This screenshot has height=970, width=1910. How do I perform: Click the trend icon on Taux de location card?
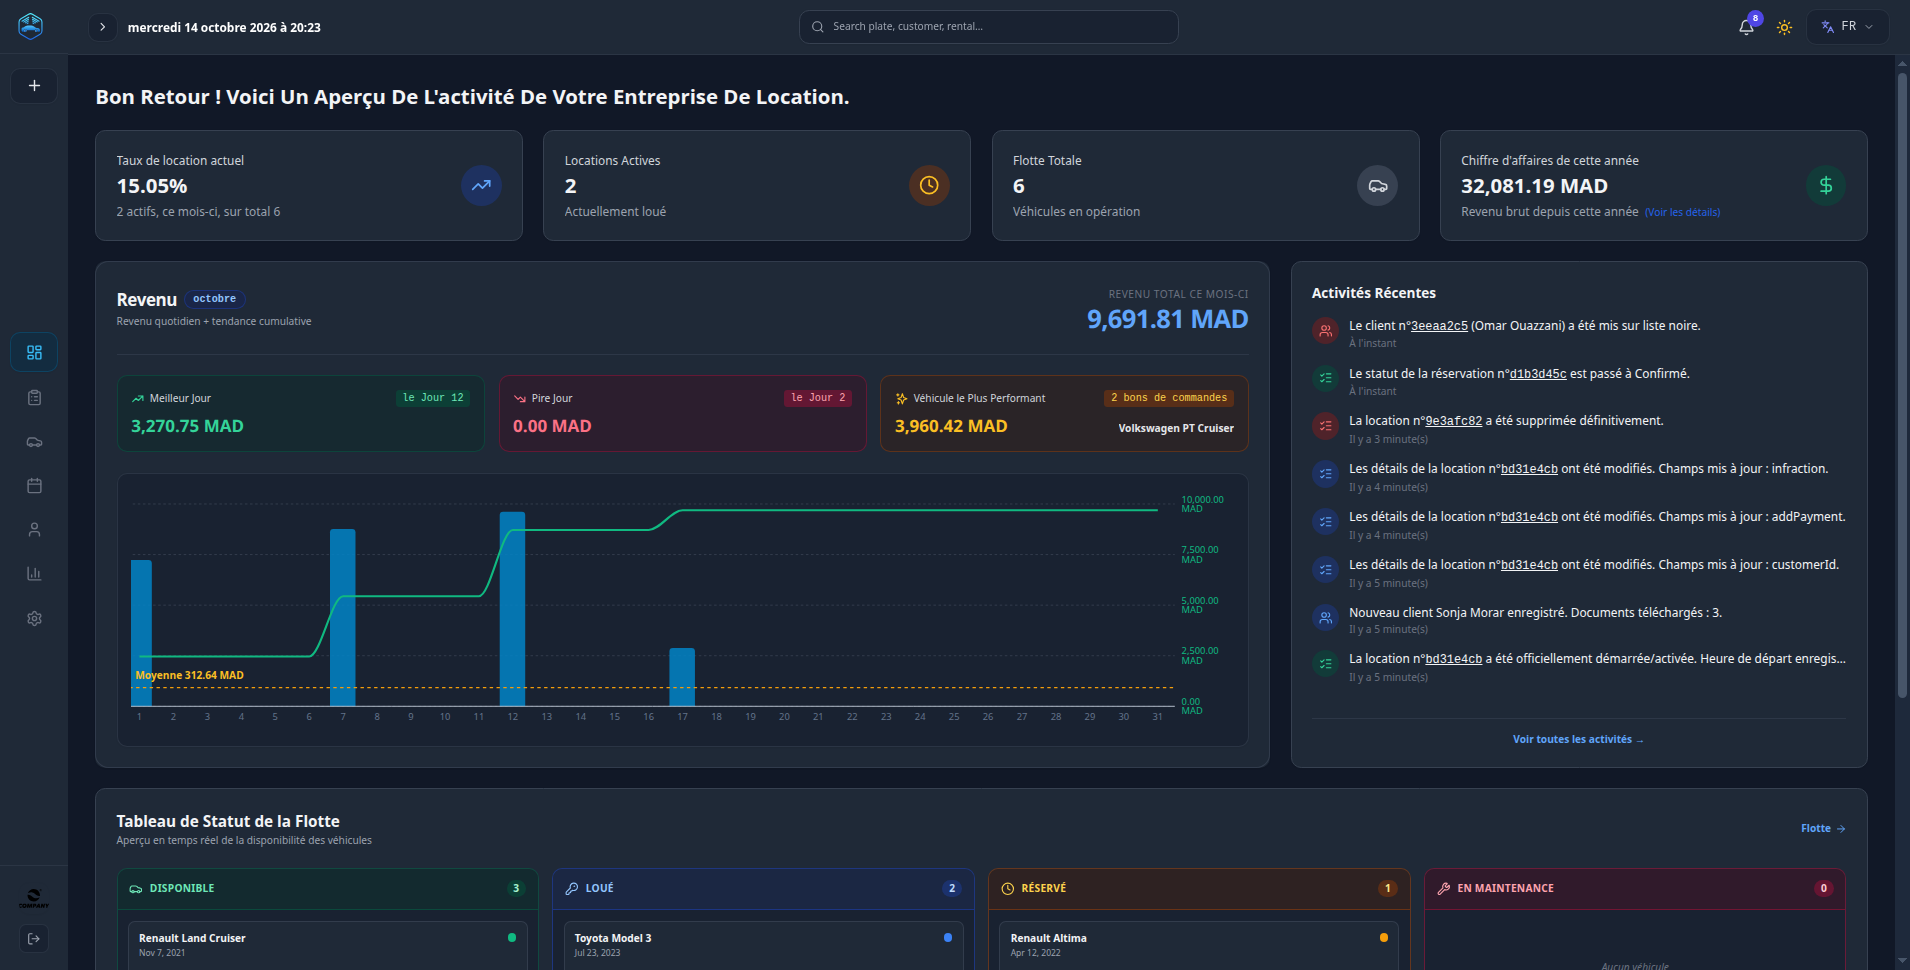pyautogui.click(x=481, y=185)
